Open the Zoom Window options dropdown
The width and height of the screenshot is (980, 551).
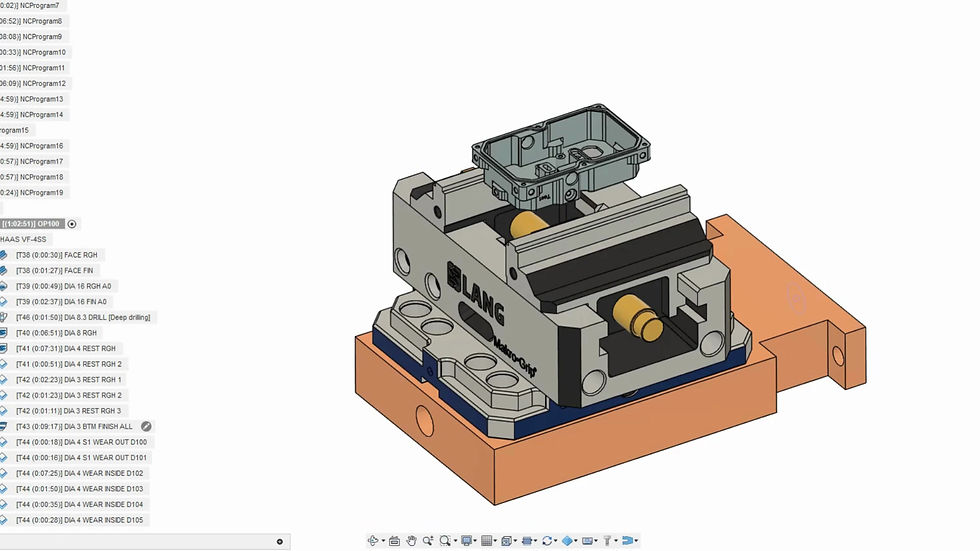(x=455, y=541)
